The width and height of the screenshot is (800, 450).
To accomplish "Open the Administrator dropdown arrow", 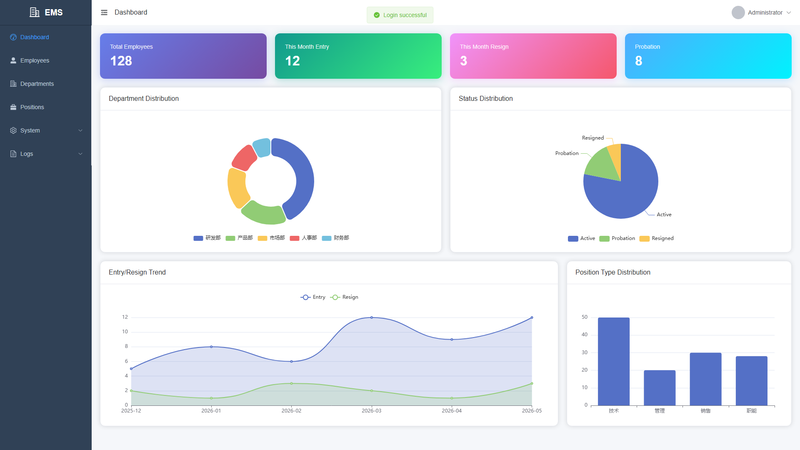I will click(x=788, y=13).
